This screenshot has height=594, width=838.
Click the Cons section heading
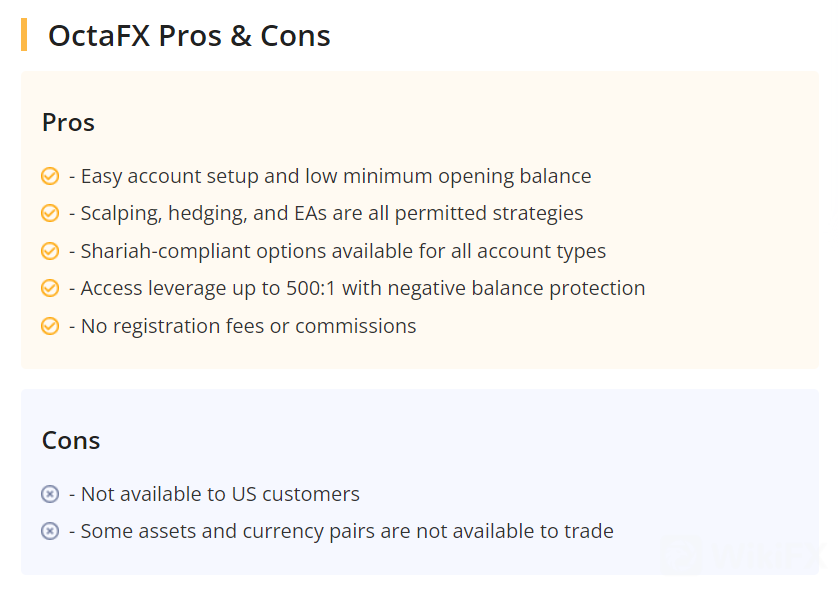click(71, 441)
